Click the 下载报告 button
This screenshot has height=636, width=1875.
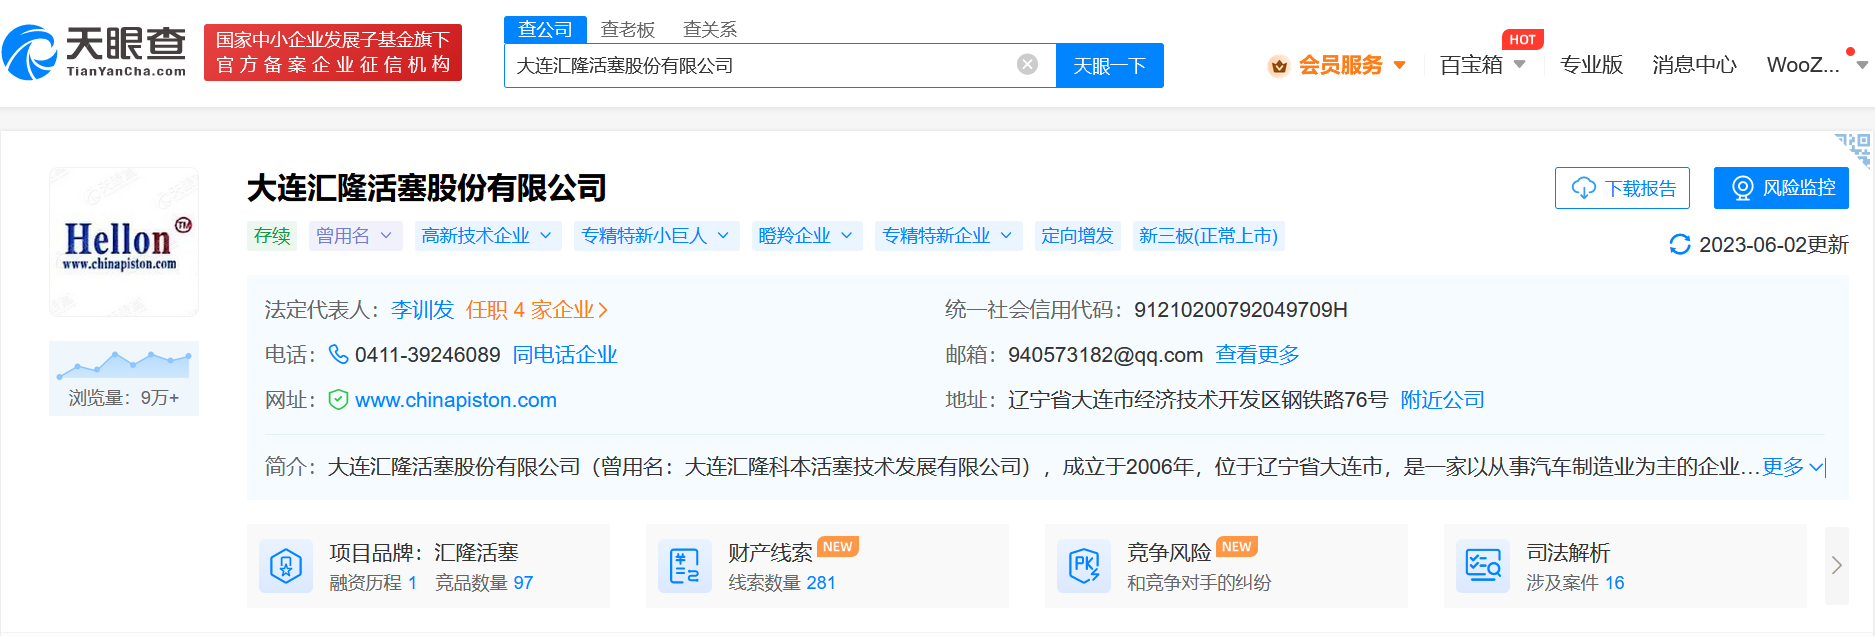pos(1622,188)
